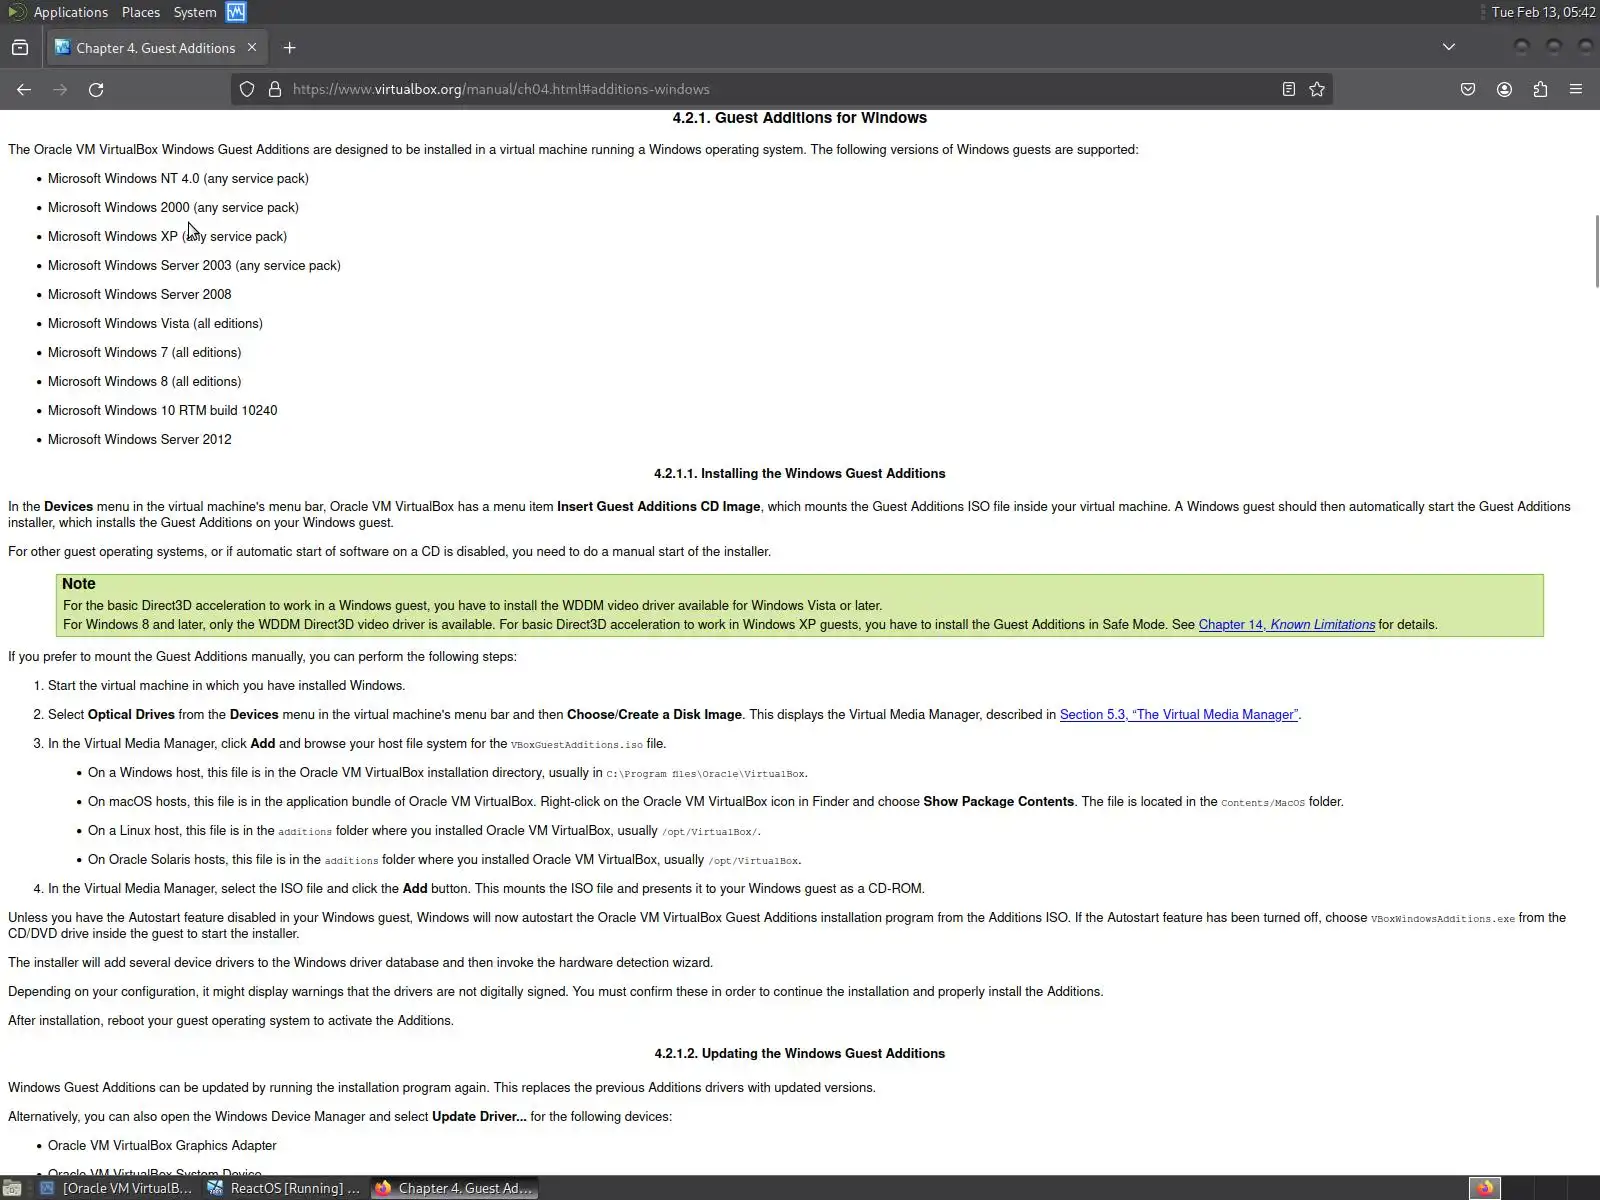Viewport: 1600px width, 1200px height.
Task: Open Firefox View recent browsing icon
Action: pyautogui.click(x=20, y=48)
